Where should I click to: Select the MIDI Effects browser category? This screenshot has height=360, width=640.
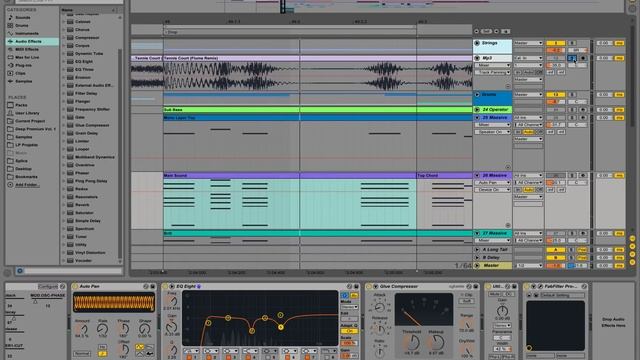[27, 49]
